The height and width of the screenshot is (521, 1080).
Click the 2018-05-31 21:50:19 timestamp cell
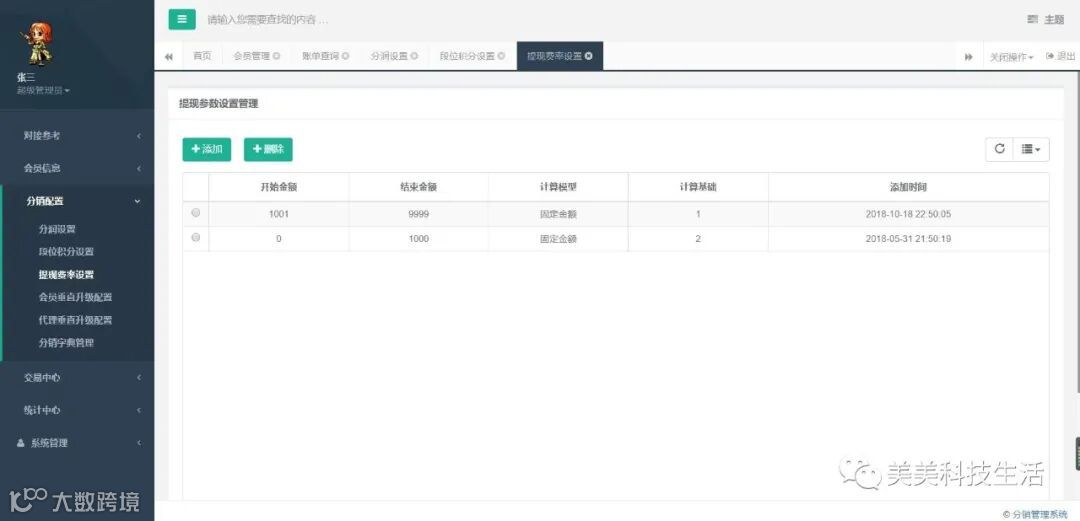point(908,239)
